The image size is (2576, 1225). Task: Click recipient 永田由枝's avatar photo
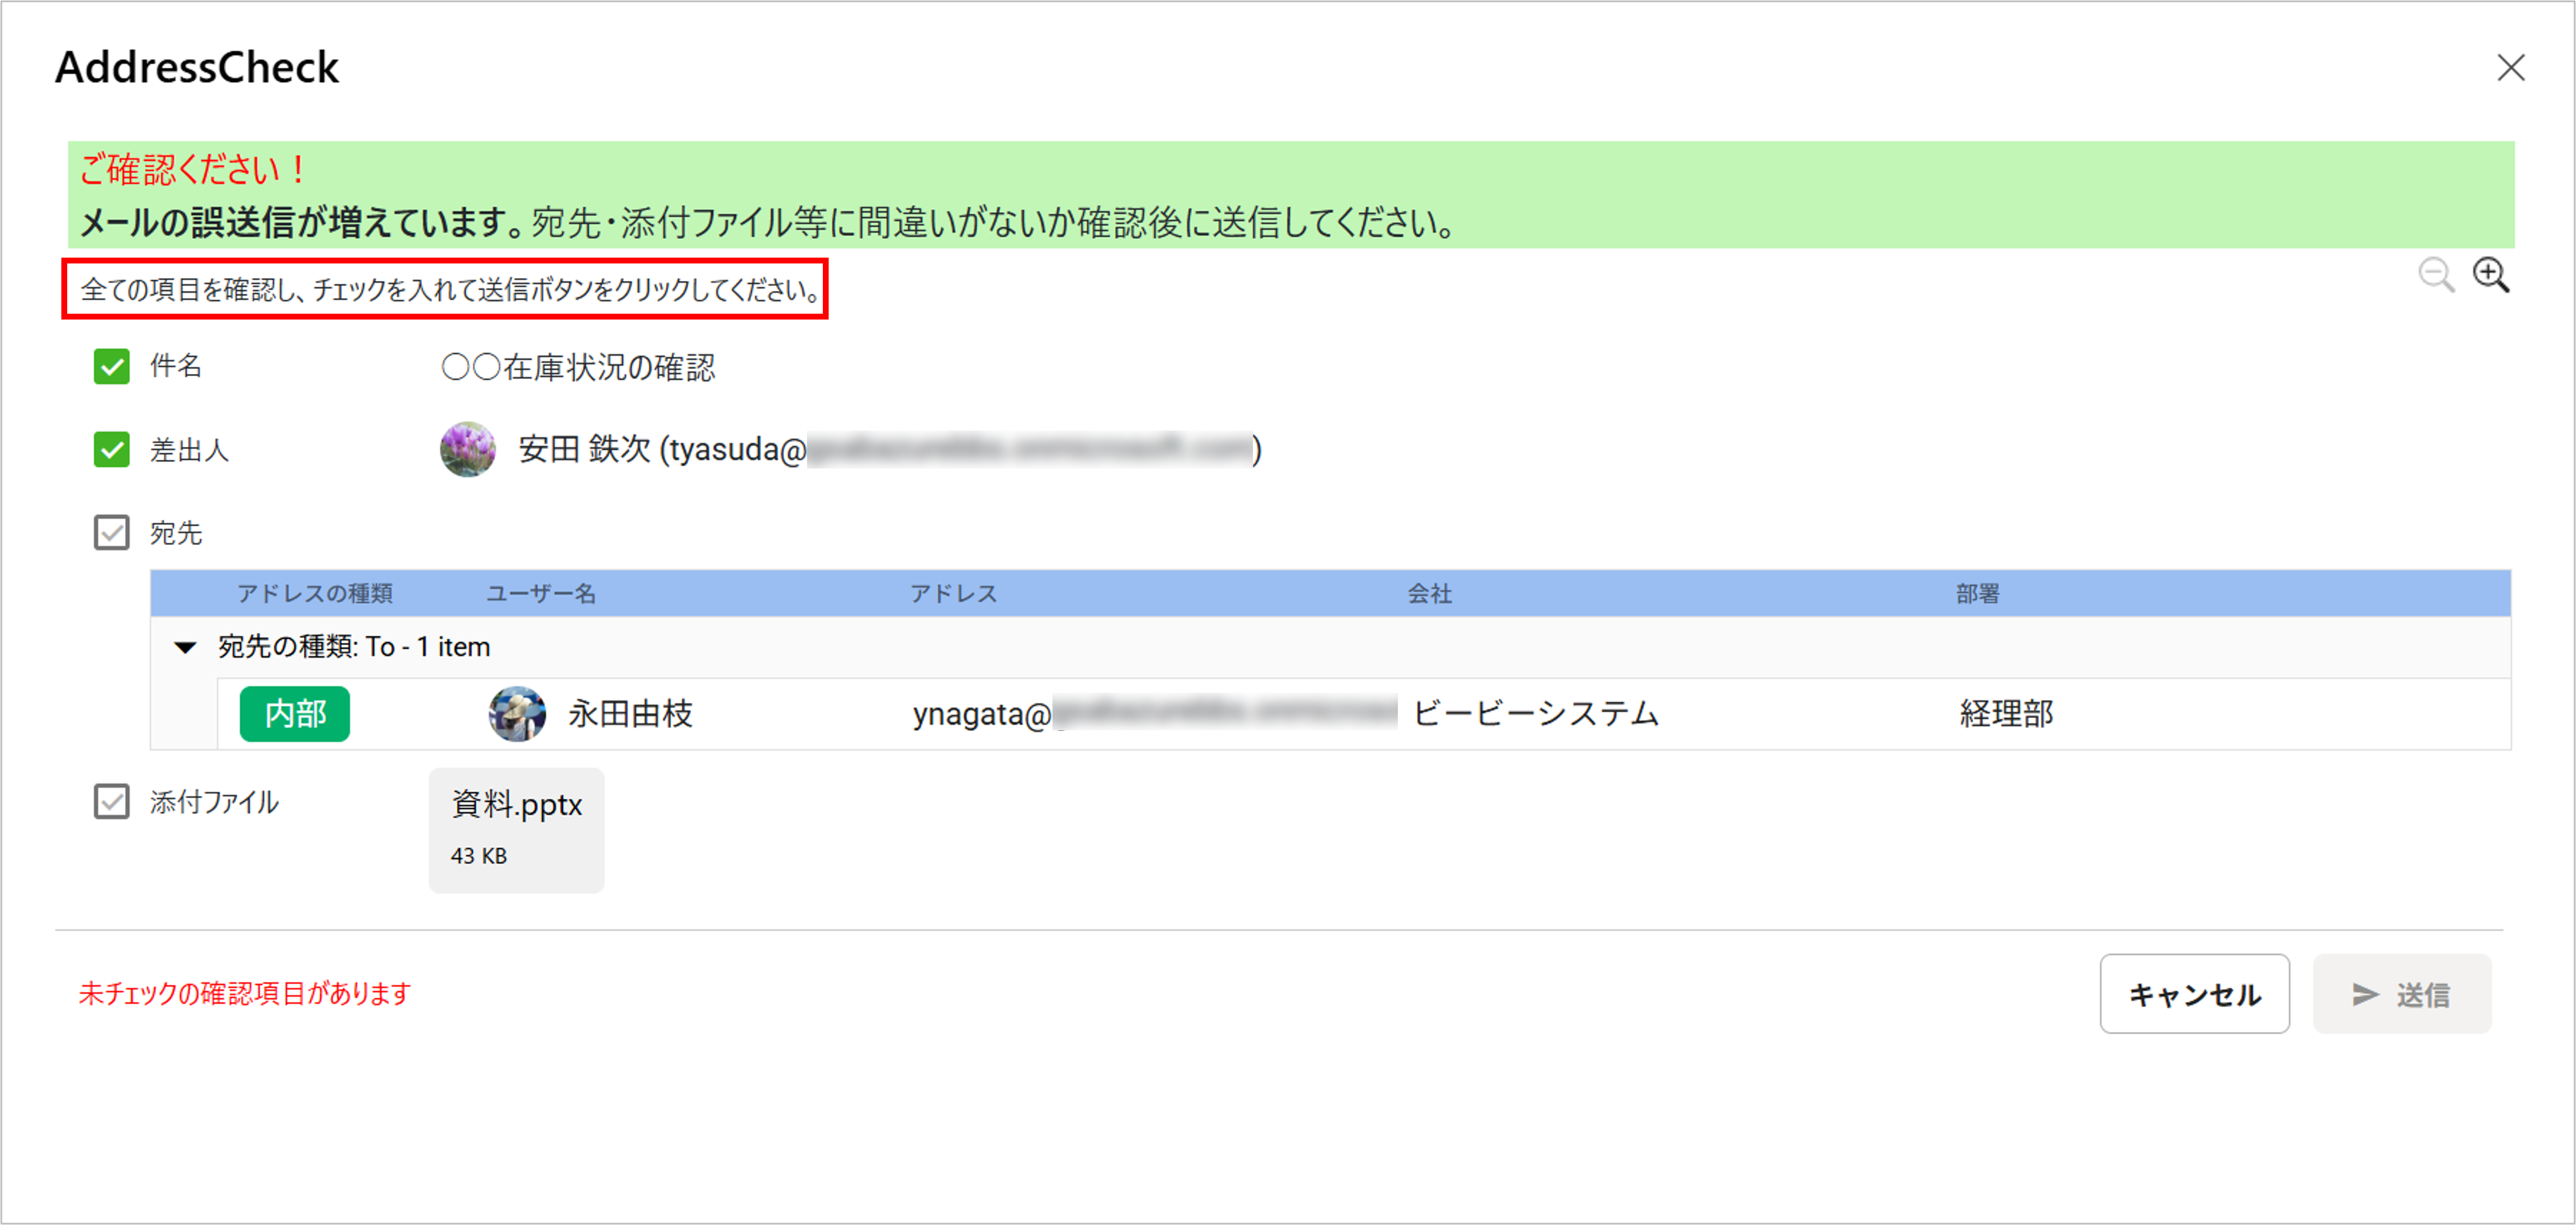tap(517, 714)
